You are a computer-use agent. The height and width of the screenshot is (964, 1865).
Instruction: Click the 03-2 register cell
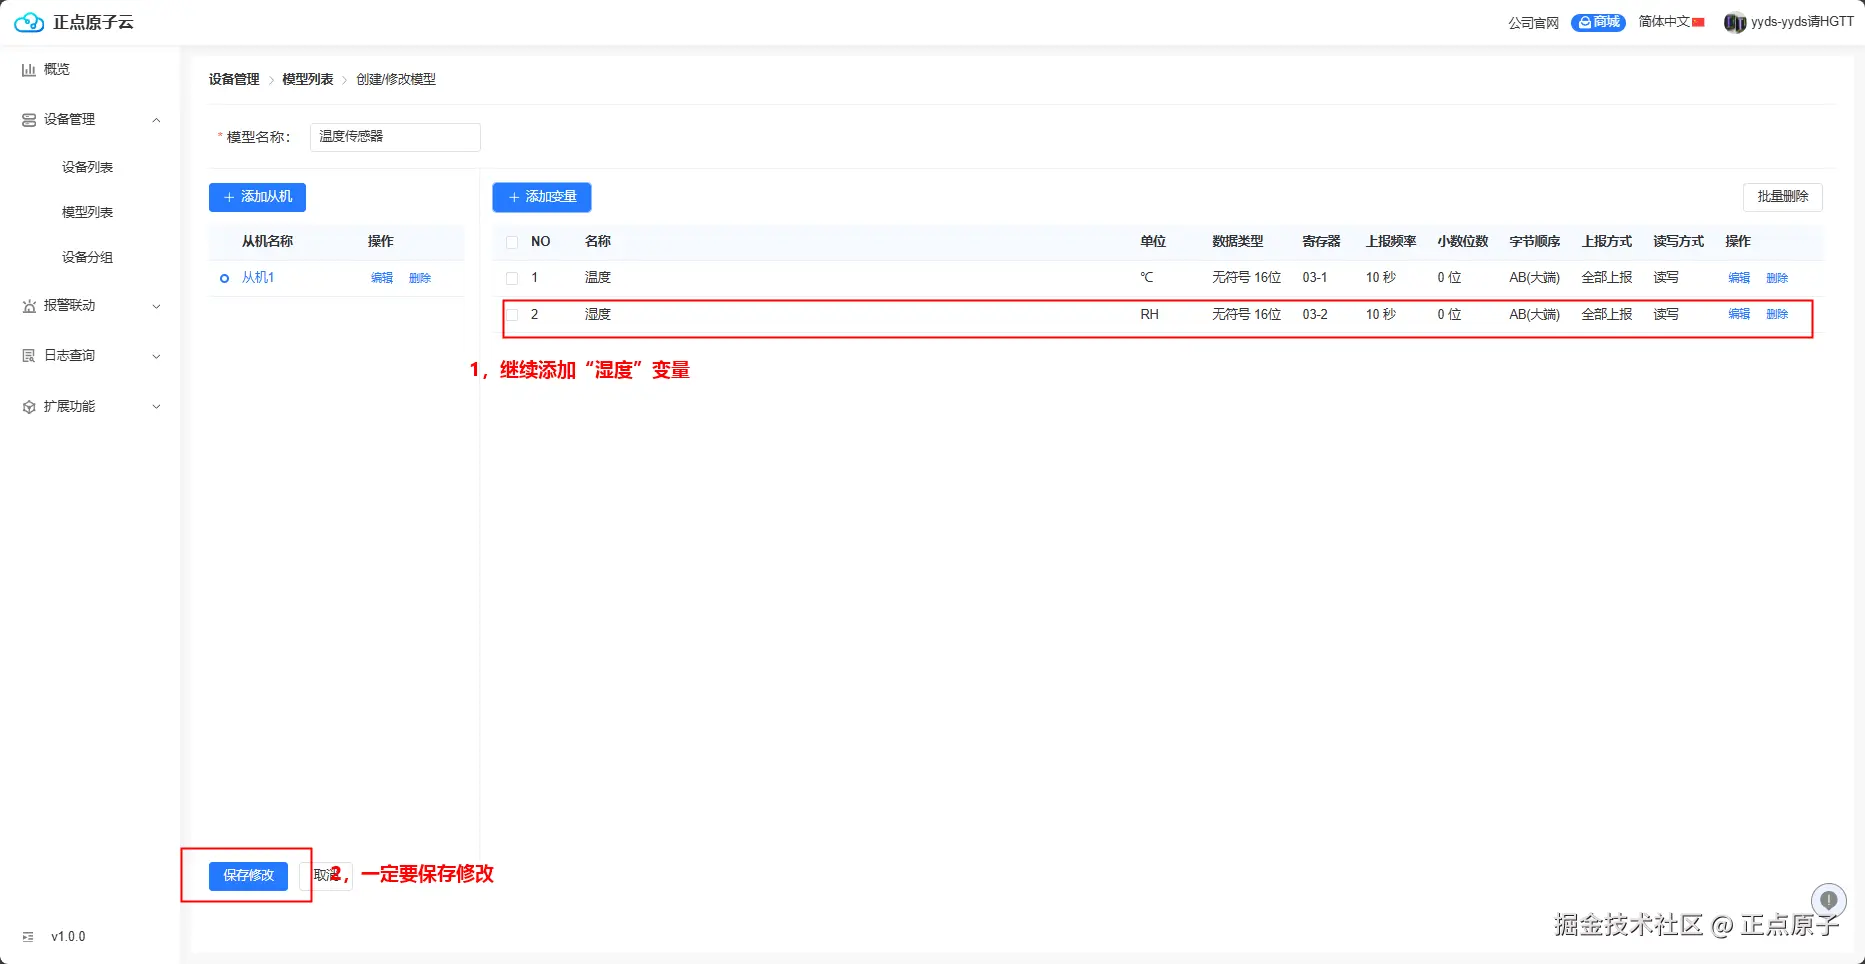pyautogui.click(x=1315, y=315)
